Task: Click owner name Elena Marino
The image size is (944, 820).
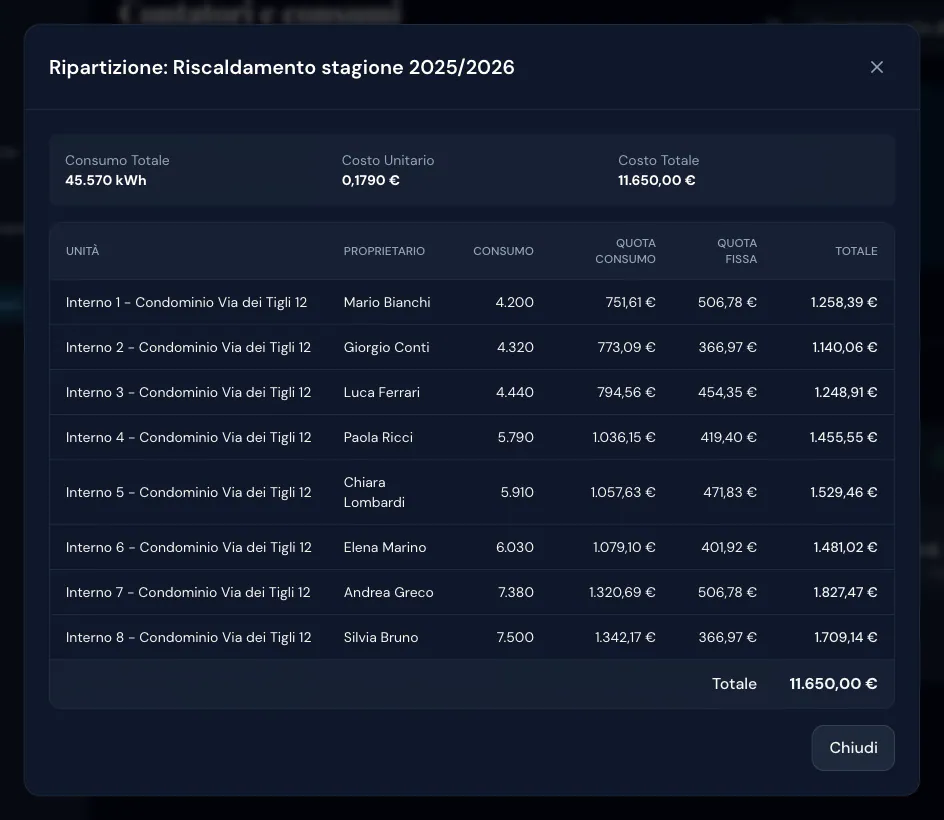Action: pyautogui.click(x=385, y=547)
